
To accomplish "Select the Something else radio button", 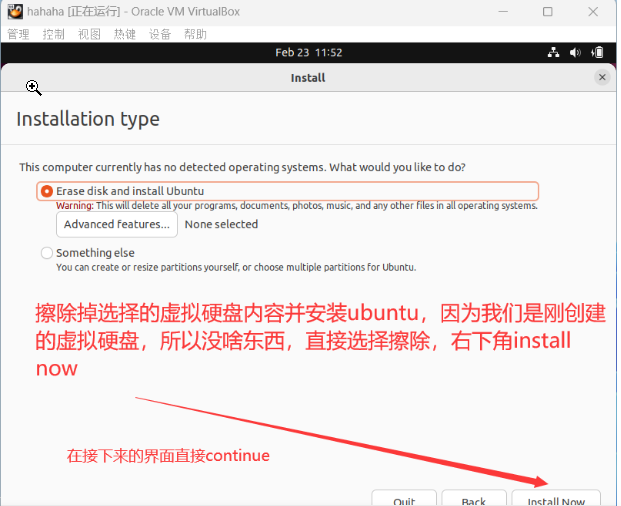I will (x=47, y=253).
